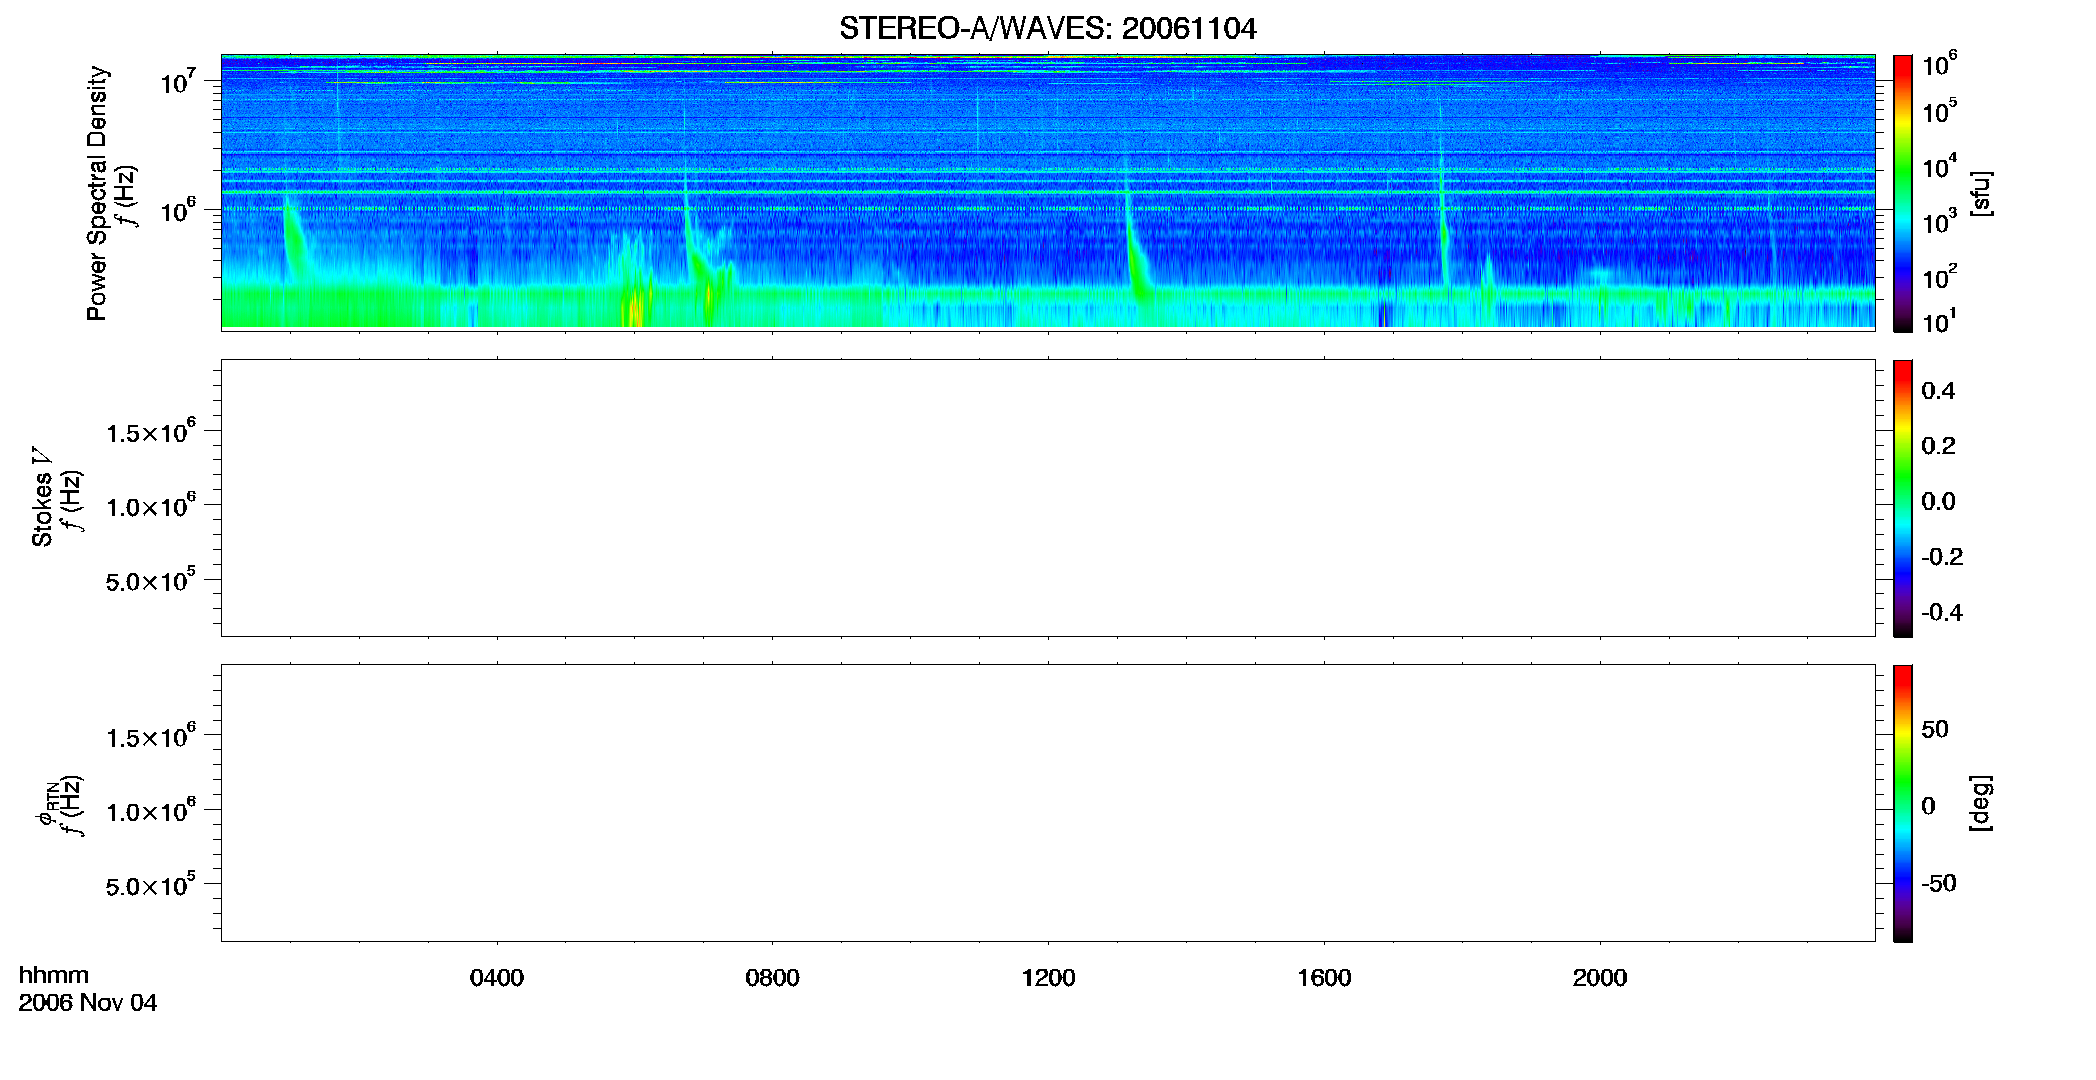
Task: Click the 10^7 frequency tick on spectrogram axis
Action: [177, 82]
